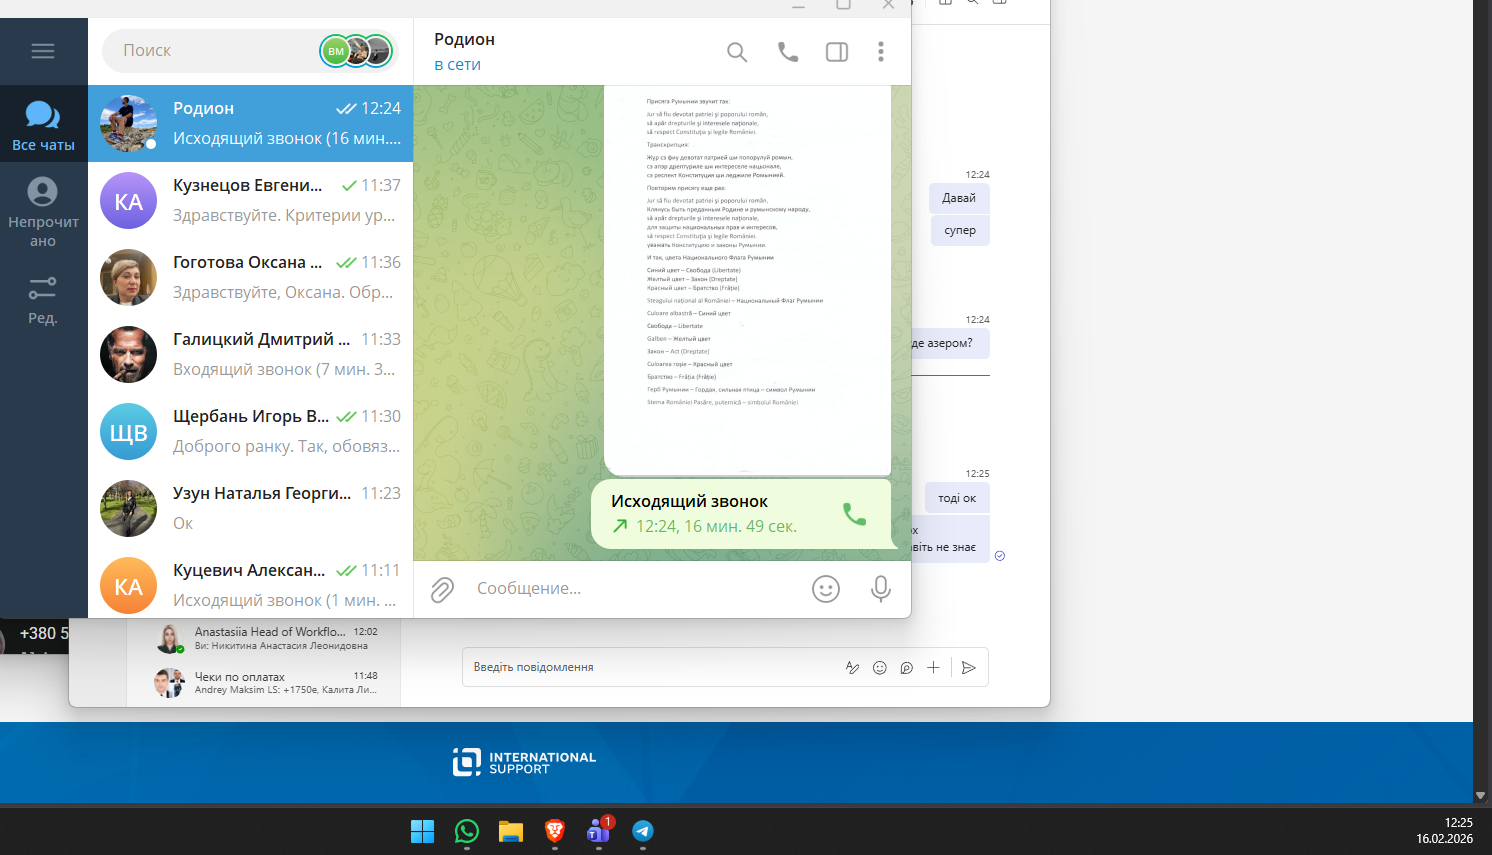
Task: Click the orange КА avatar of Куцевич
Action: 128,586
